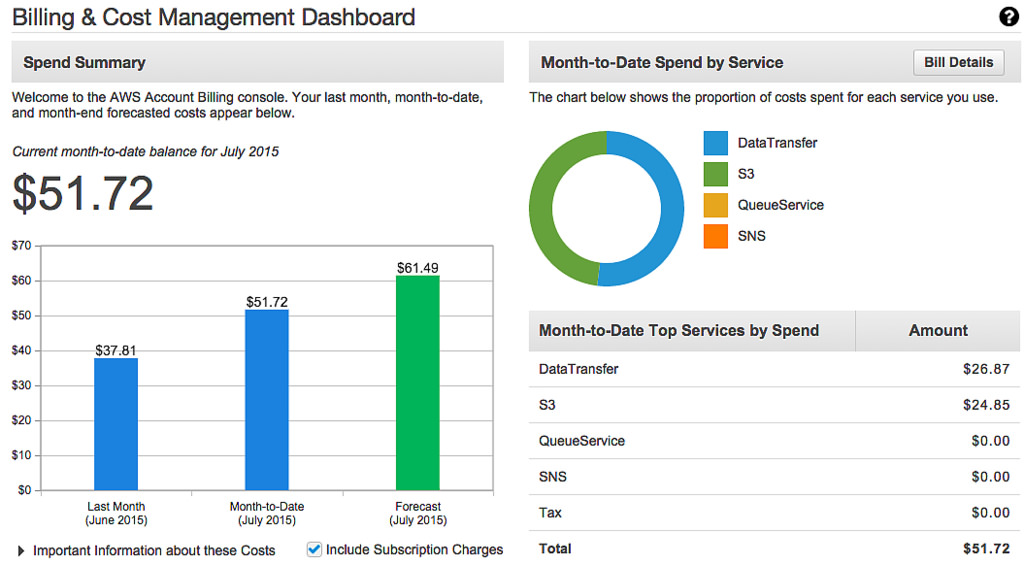The image size is (1024, 565).
Task: Select QueueService row in services table
Action: click(775, 441)
